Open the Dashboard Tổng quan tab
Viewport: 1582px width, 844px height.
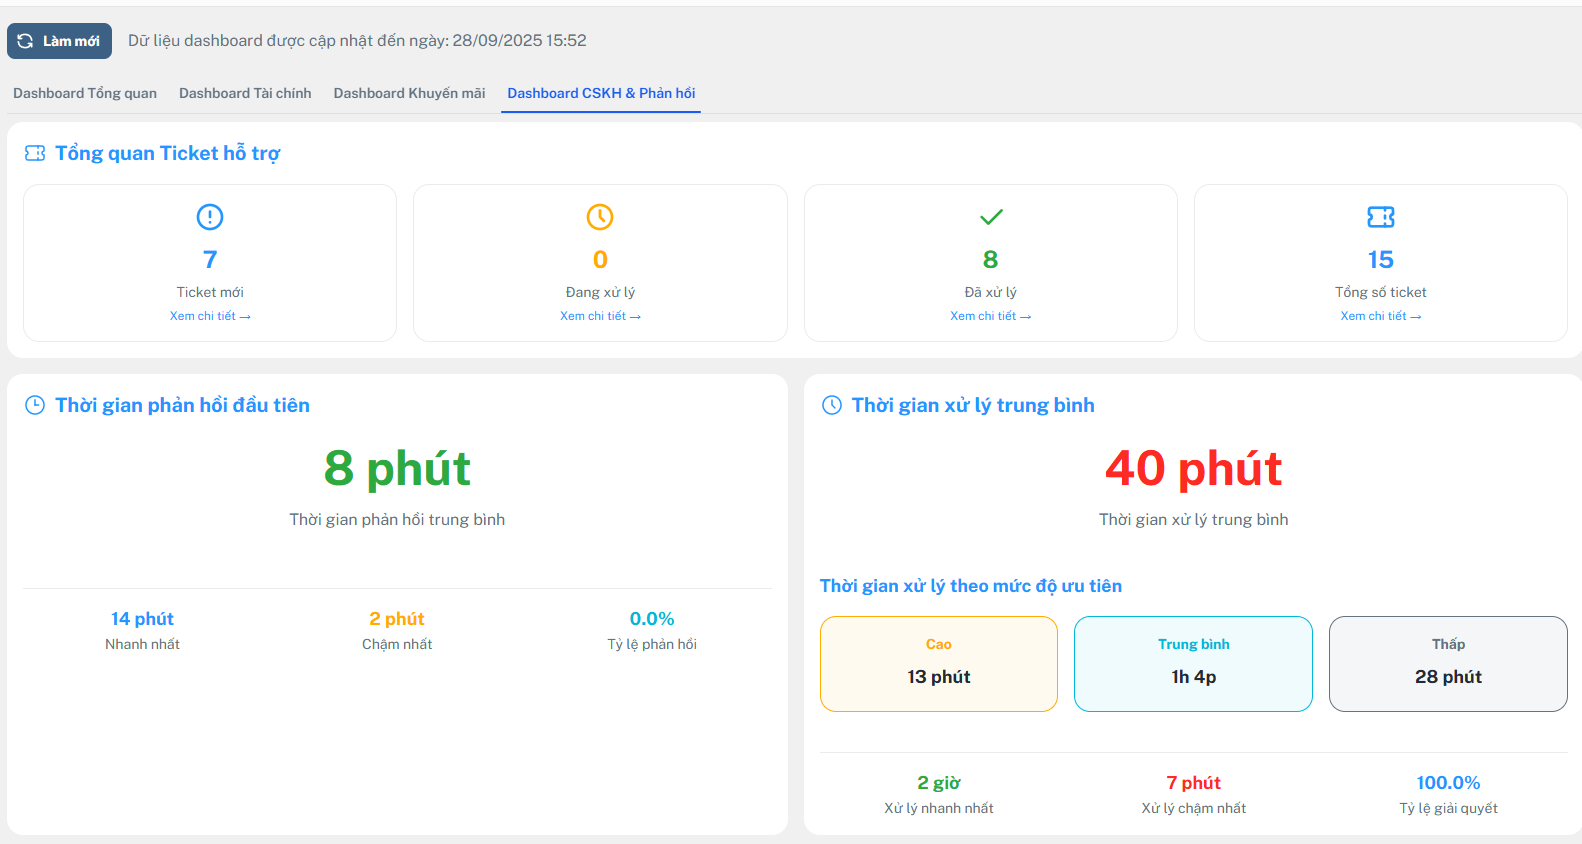[85, 93]
